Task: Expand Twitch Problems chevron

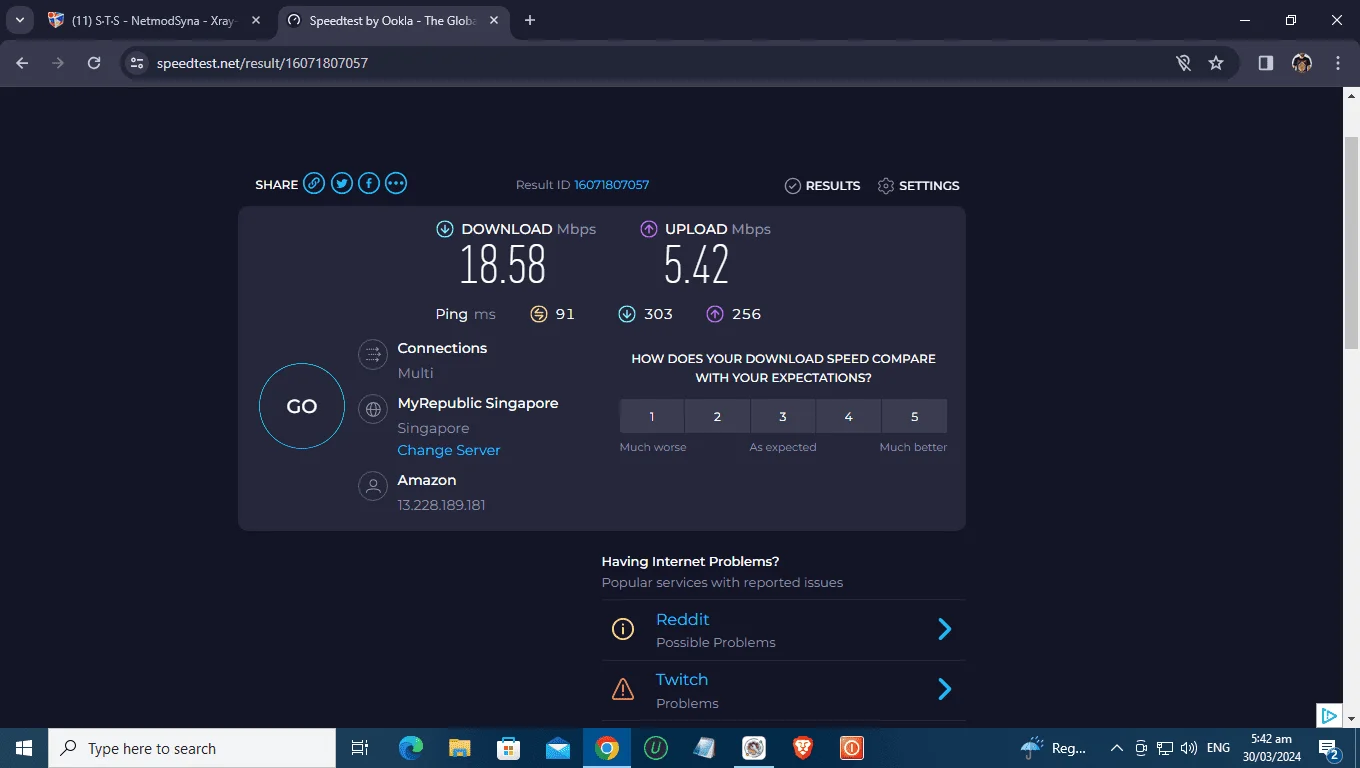Action: [944, 689]
